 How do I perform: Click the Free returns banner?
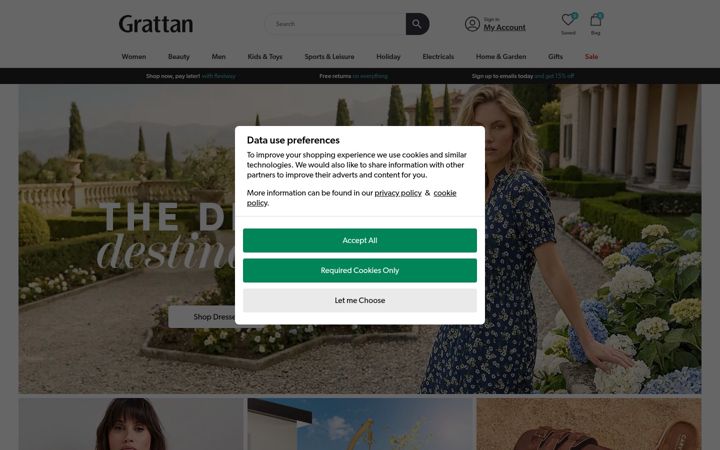[x=354, y=76]
